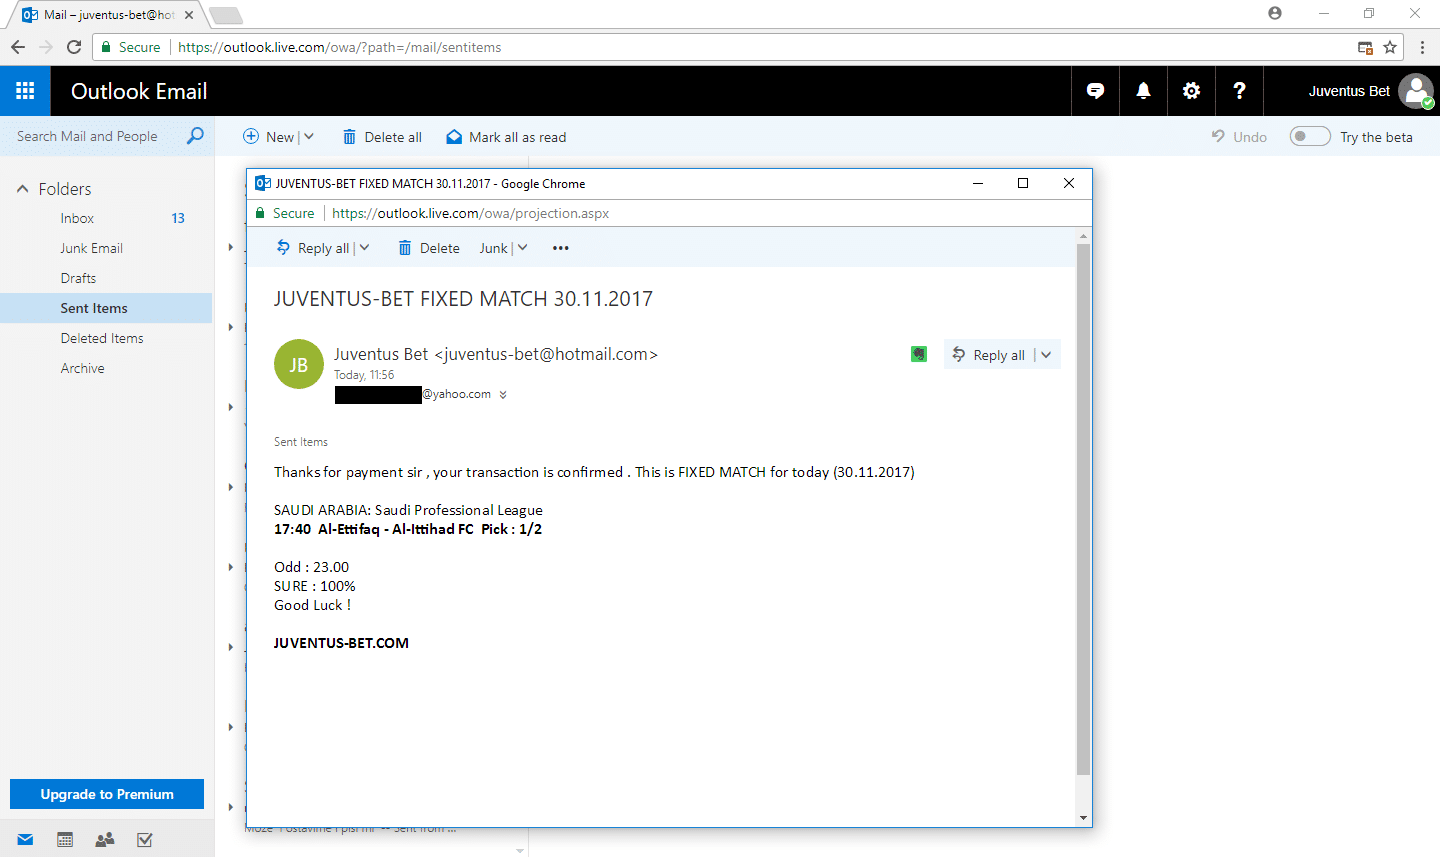Screen dimensions: 1446x857
Task: Click Delete all button
Action: tap(382, 137)
